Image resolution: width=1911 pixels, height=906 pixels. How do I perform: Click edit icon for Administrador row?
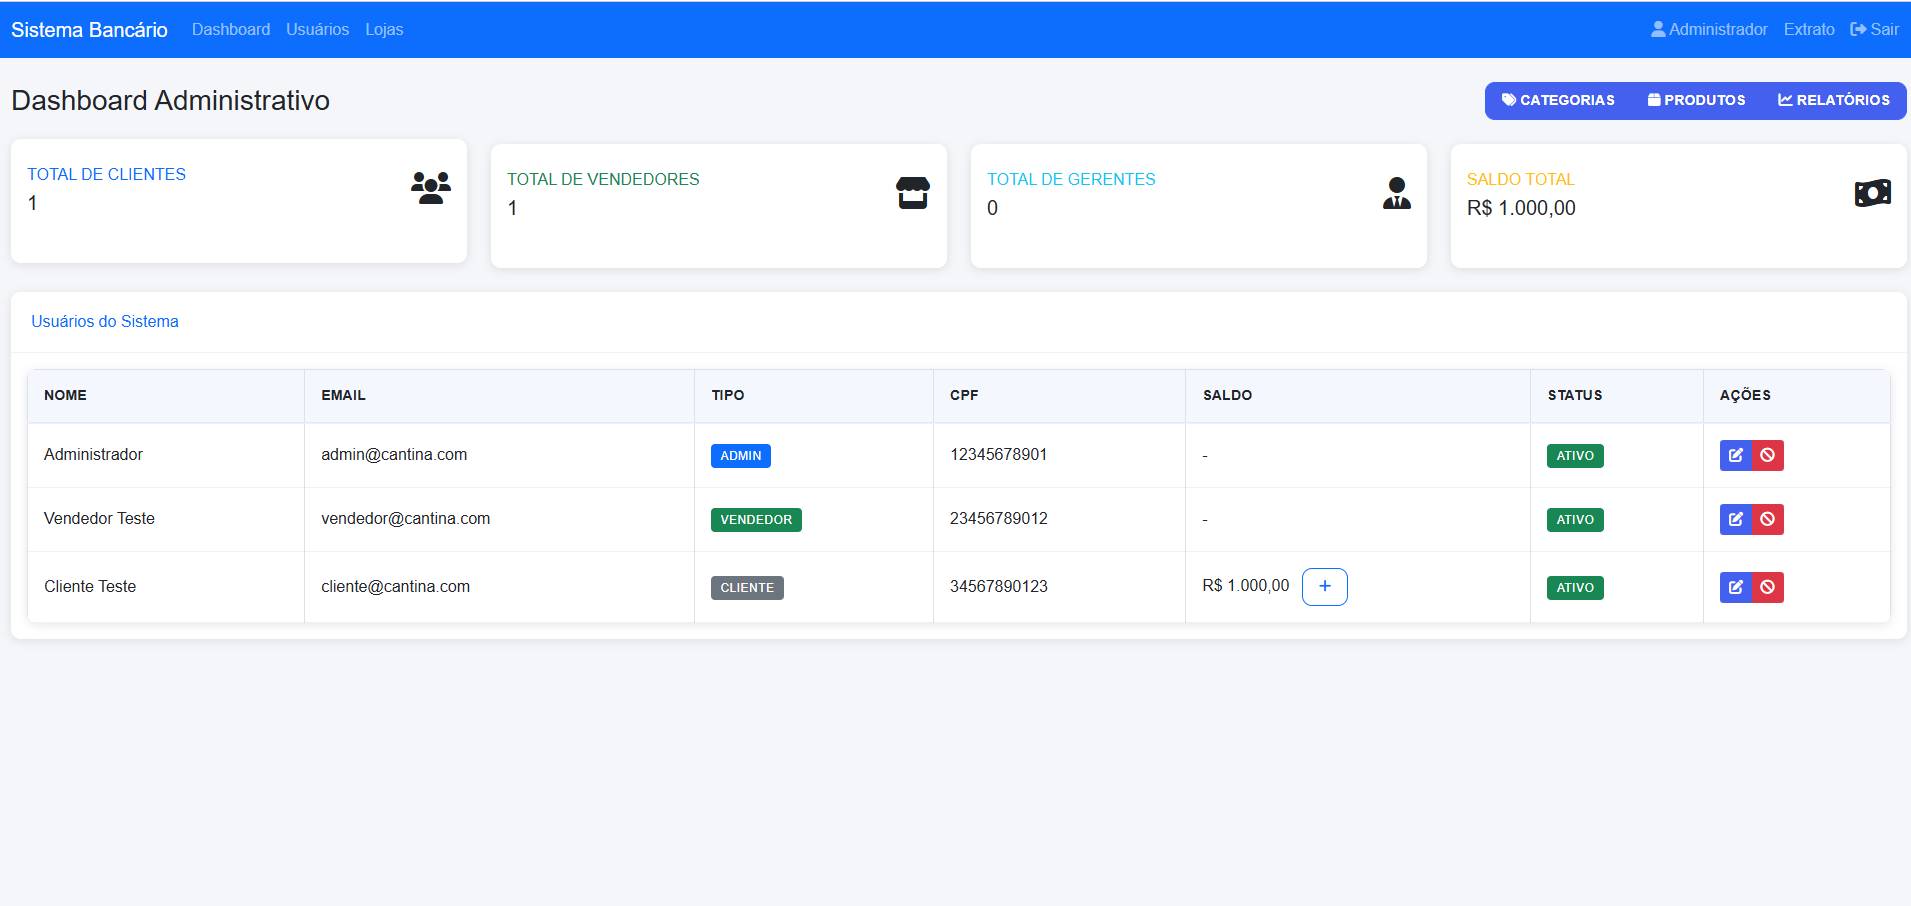(x=1736, y=455)
